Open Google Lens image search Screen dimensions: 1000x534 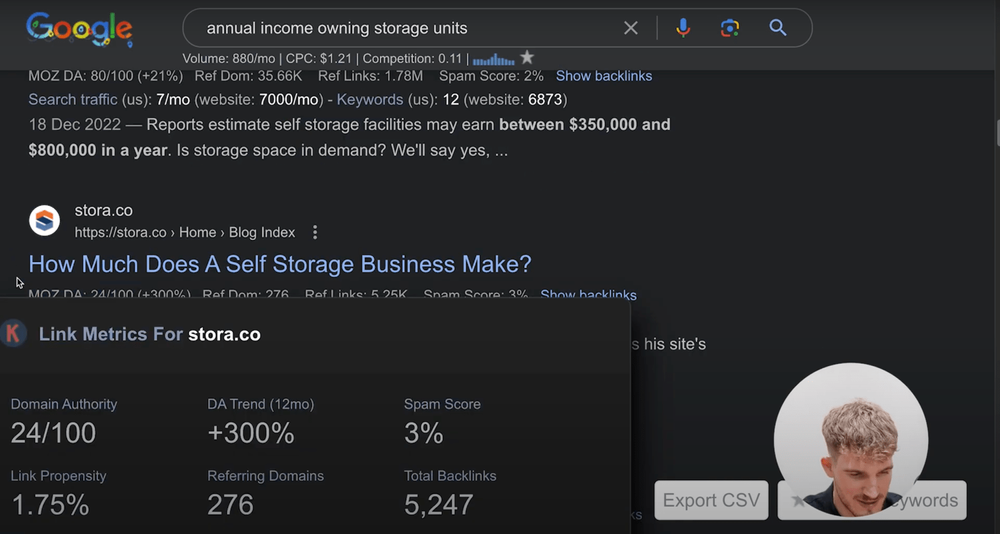pos(730,28)
